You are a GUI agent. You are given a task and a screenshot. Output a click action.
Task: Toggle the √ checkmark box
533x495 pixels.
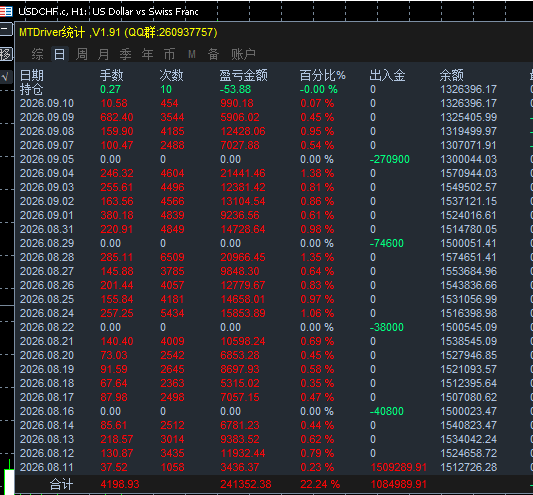click(6, 77)
